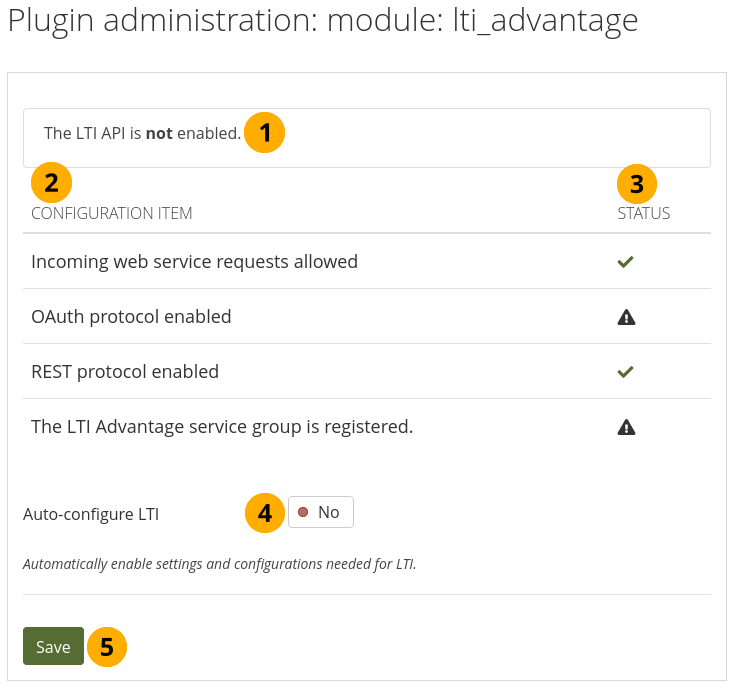Click the warning triangle for OAuth protocol
The height and width of the screenshot is (689, 736).
coord(626,317)
